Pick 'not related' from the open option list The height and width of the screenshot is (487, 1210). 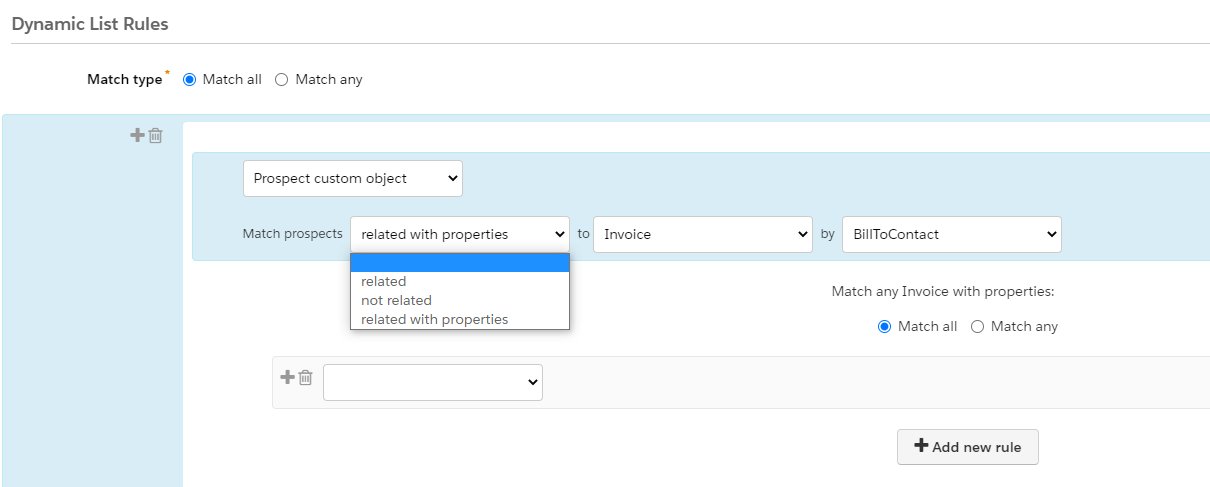pos(396,301)
